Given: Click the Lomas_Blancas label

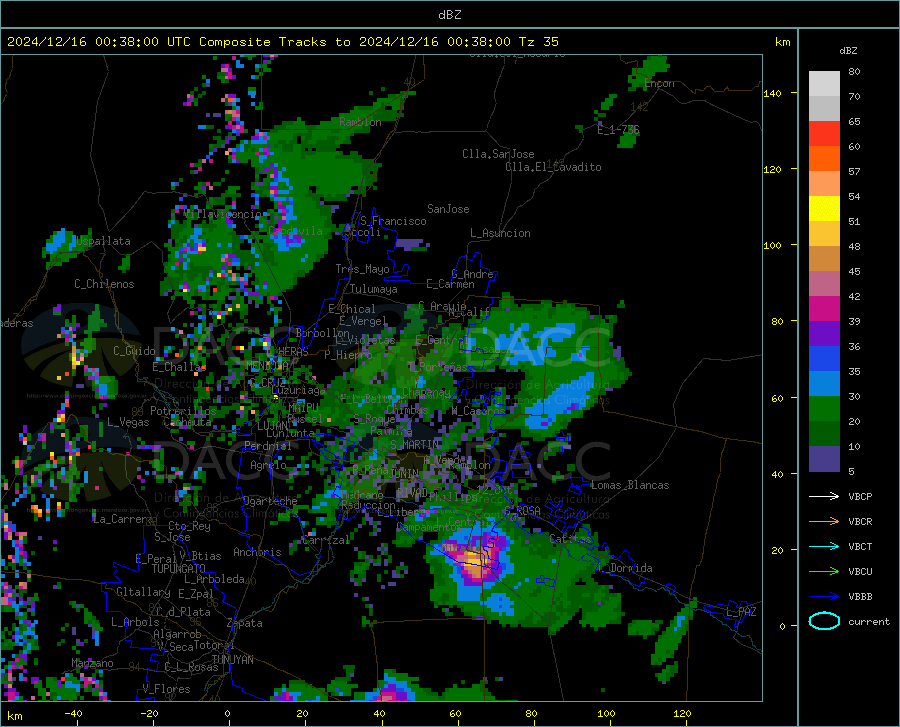Looking at the screenshot, I should tap(630, 485).
